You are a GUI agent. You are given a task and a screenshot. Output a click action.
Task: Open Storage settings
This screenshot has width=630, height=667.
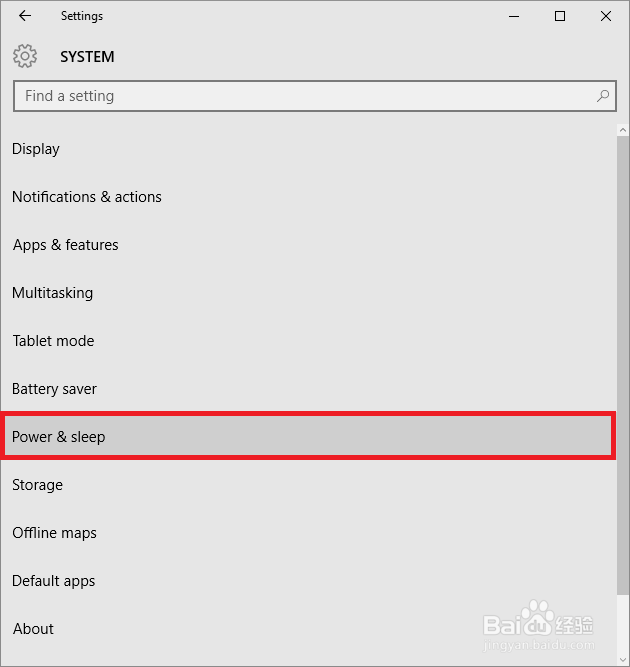click(x=37, y=485)
